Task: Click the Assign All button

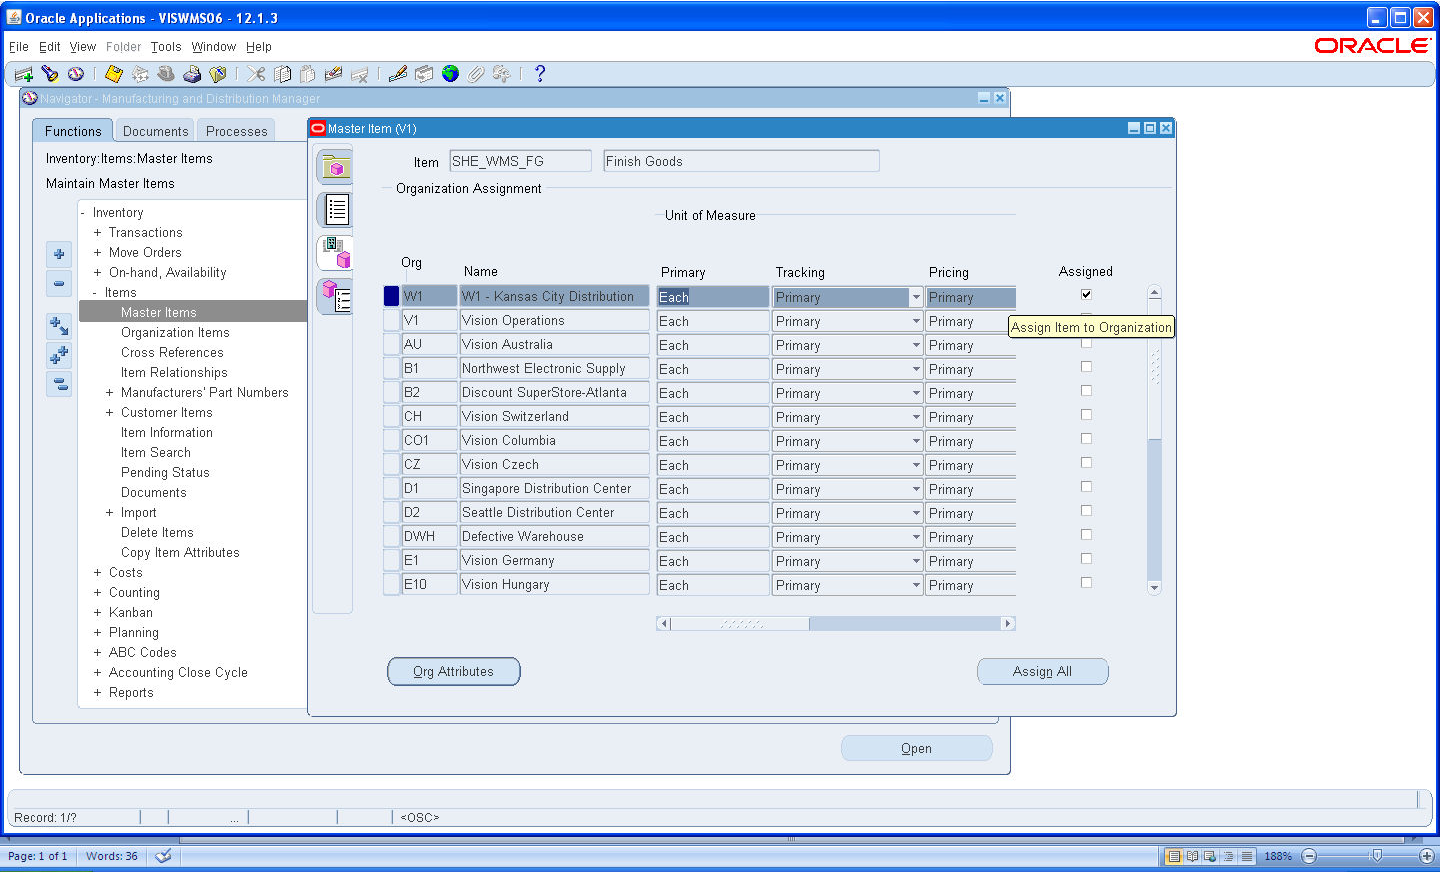Action: coord(1043,671)
